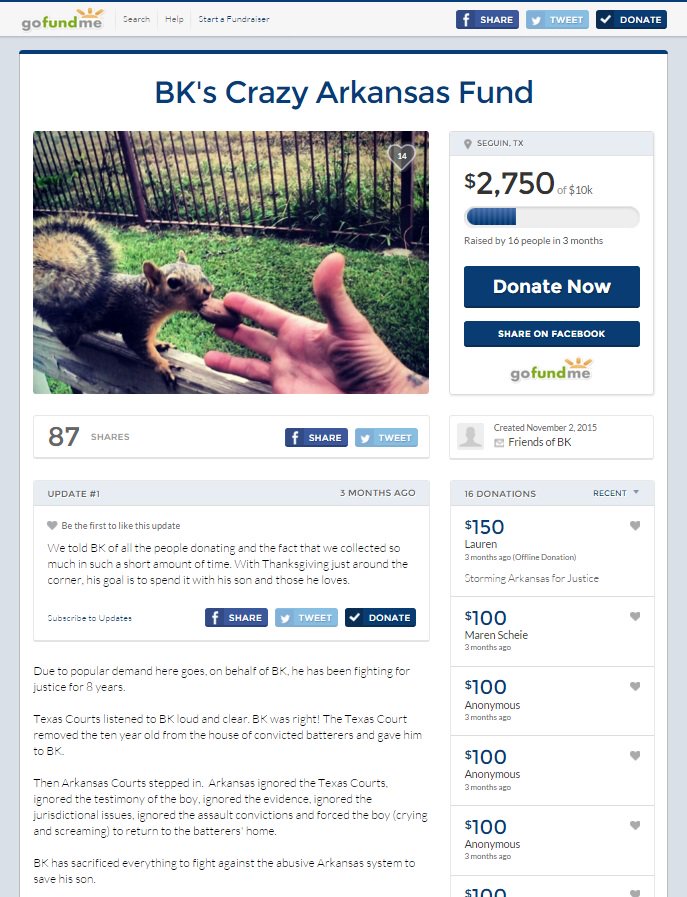Click the gofundme logo in header

[62, 19]
